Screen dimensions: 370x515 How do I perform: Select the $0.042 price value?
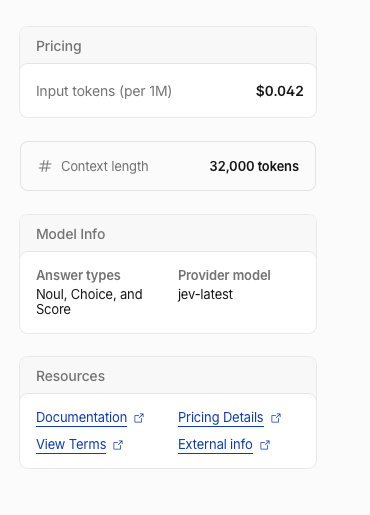[x=280, y=91]
